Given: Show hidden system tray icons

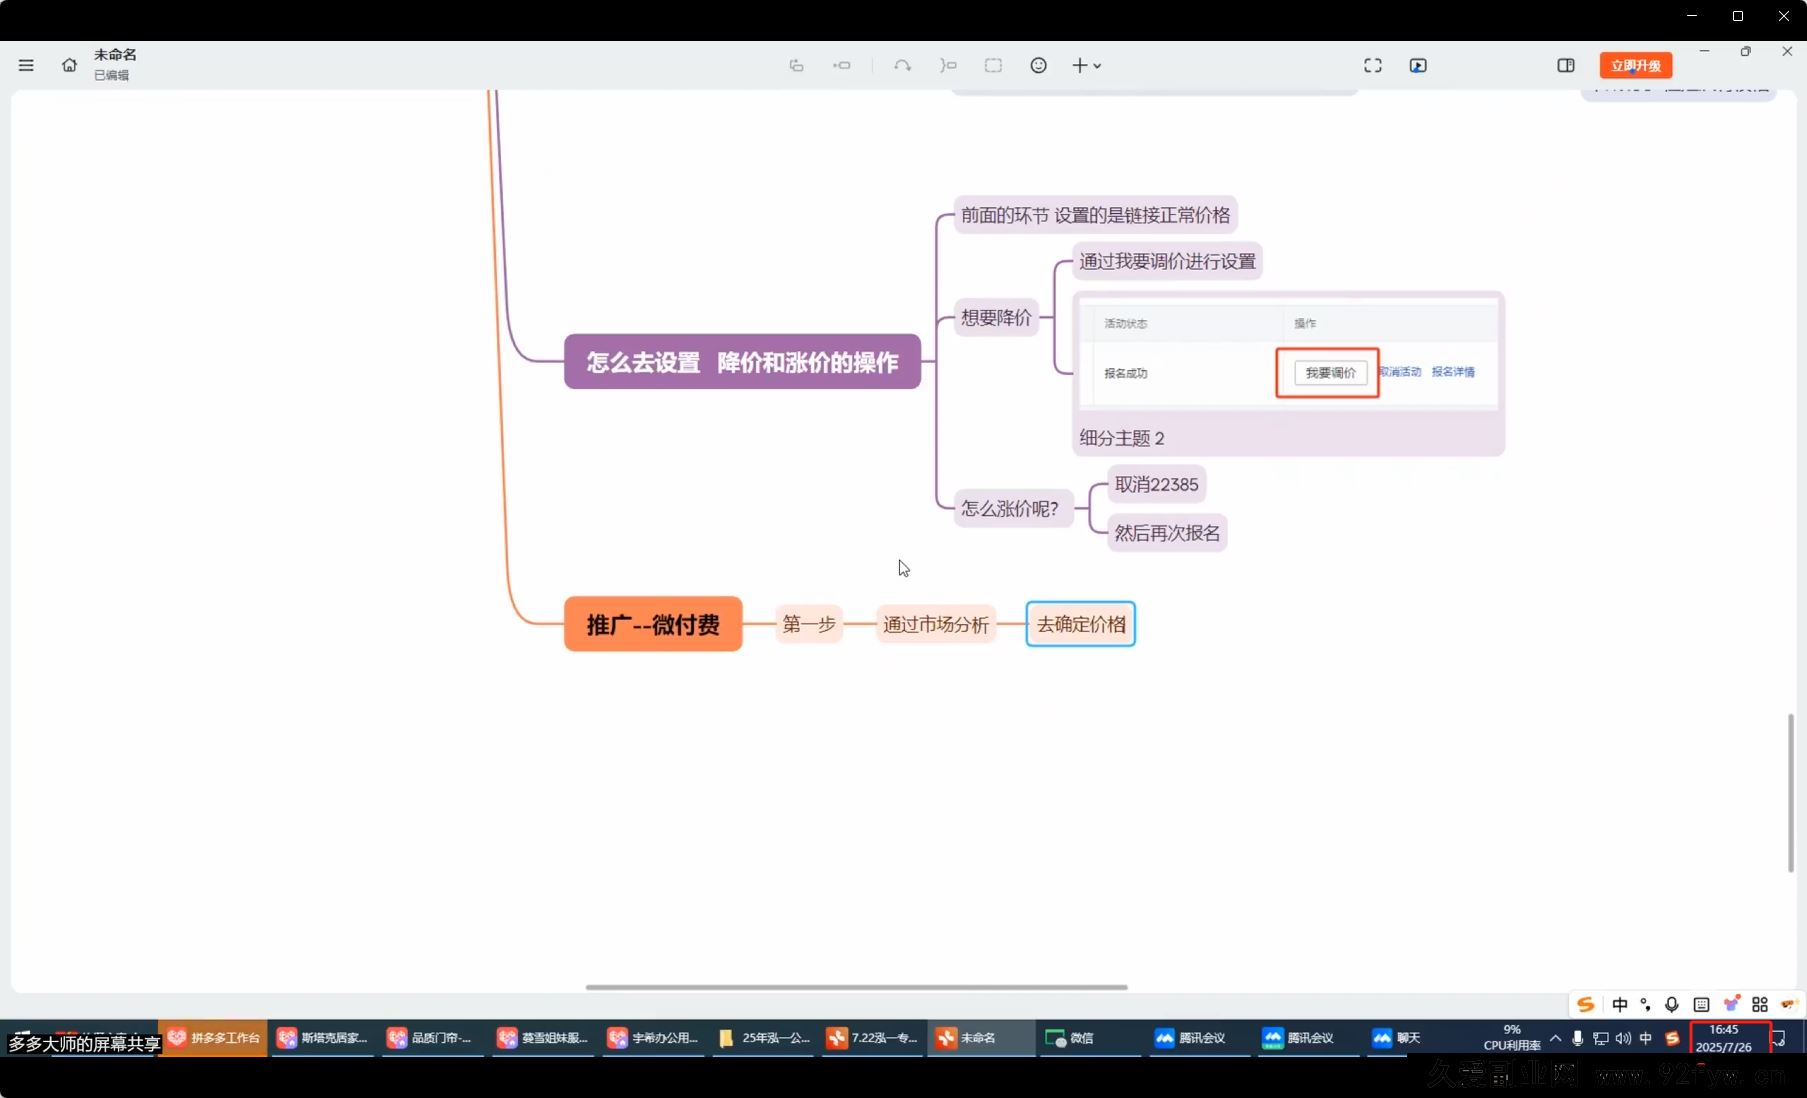Looking at the screenshot, I should pyautogui.click(x=1555, y=1038).
